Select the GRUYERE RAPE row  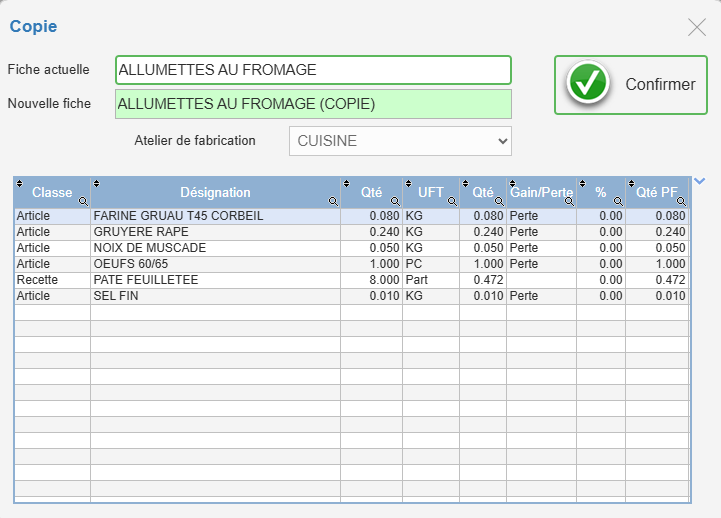[352, 232]
